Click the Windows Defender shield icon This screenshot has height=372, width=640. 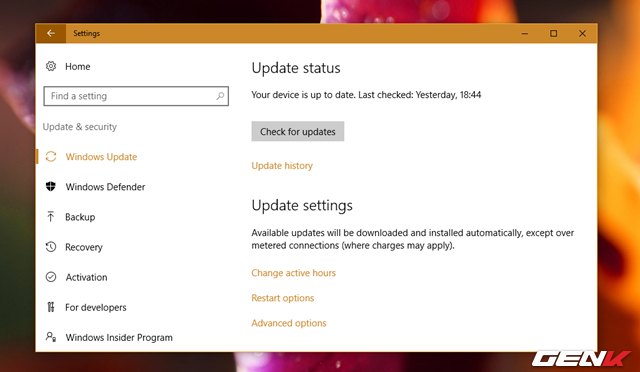pos(51,187)
